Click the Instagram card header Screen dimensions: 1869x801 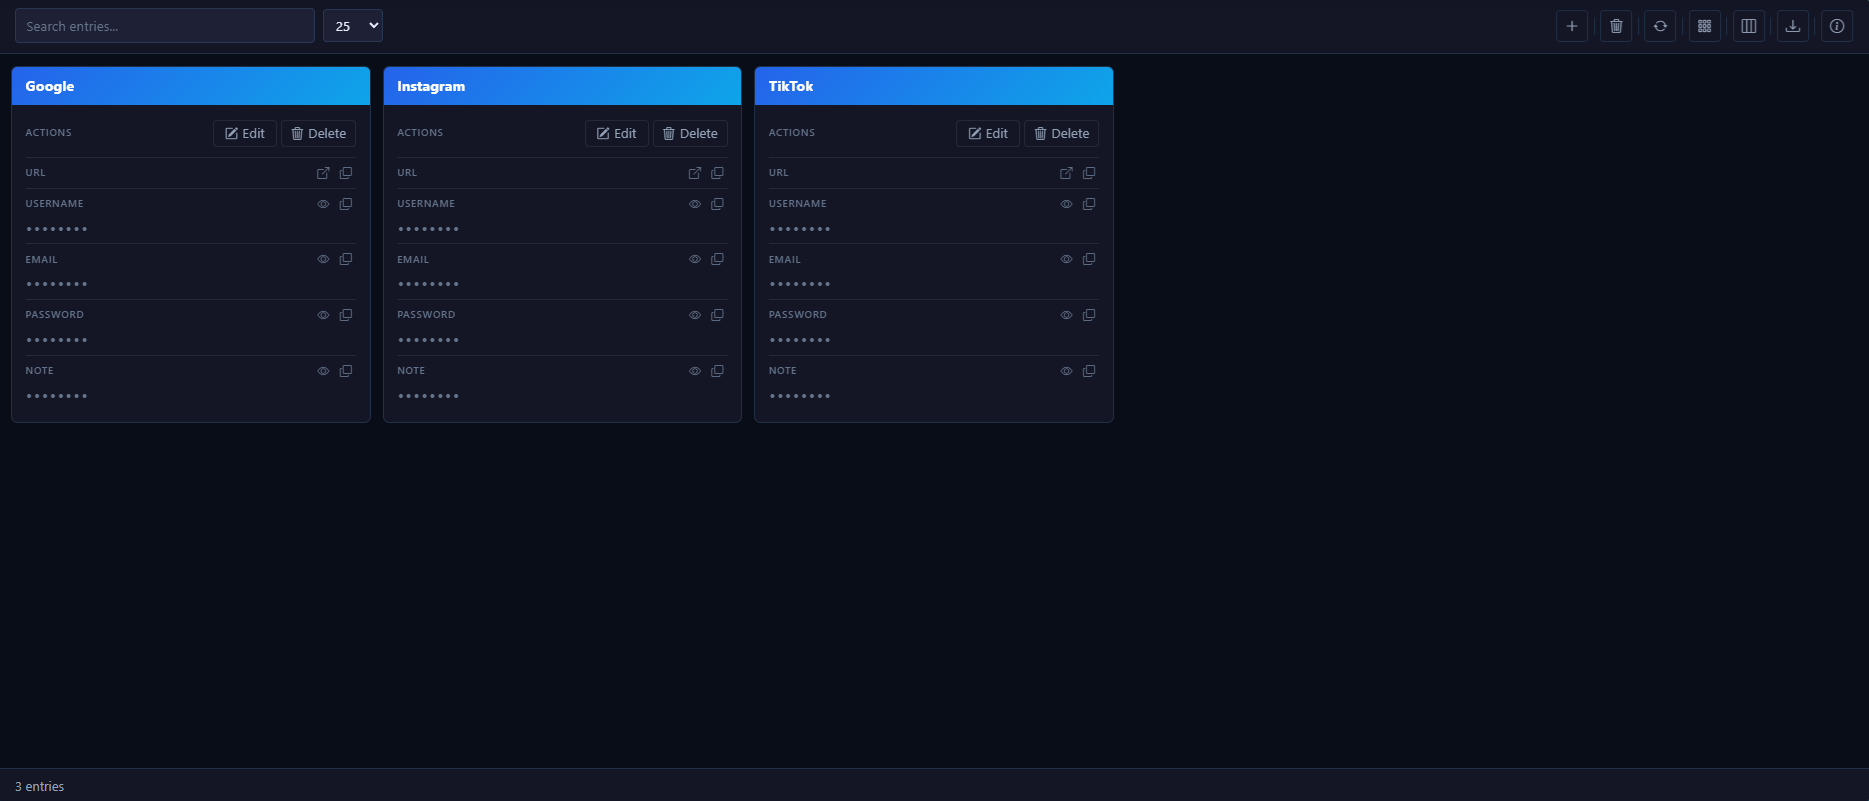click(562, 86)
